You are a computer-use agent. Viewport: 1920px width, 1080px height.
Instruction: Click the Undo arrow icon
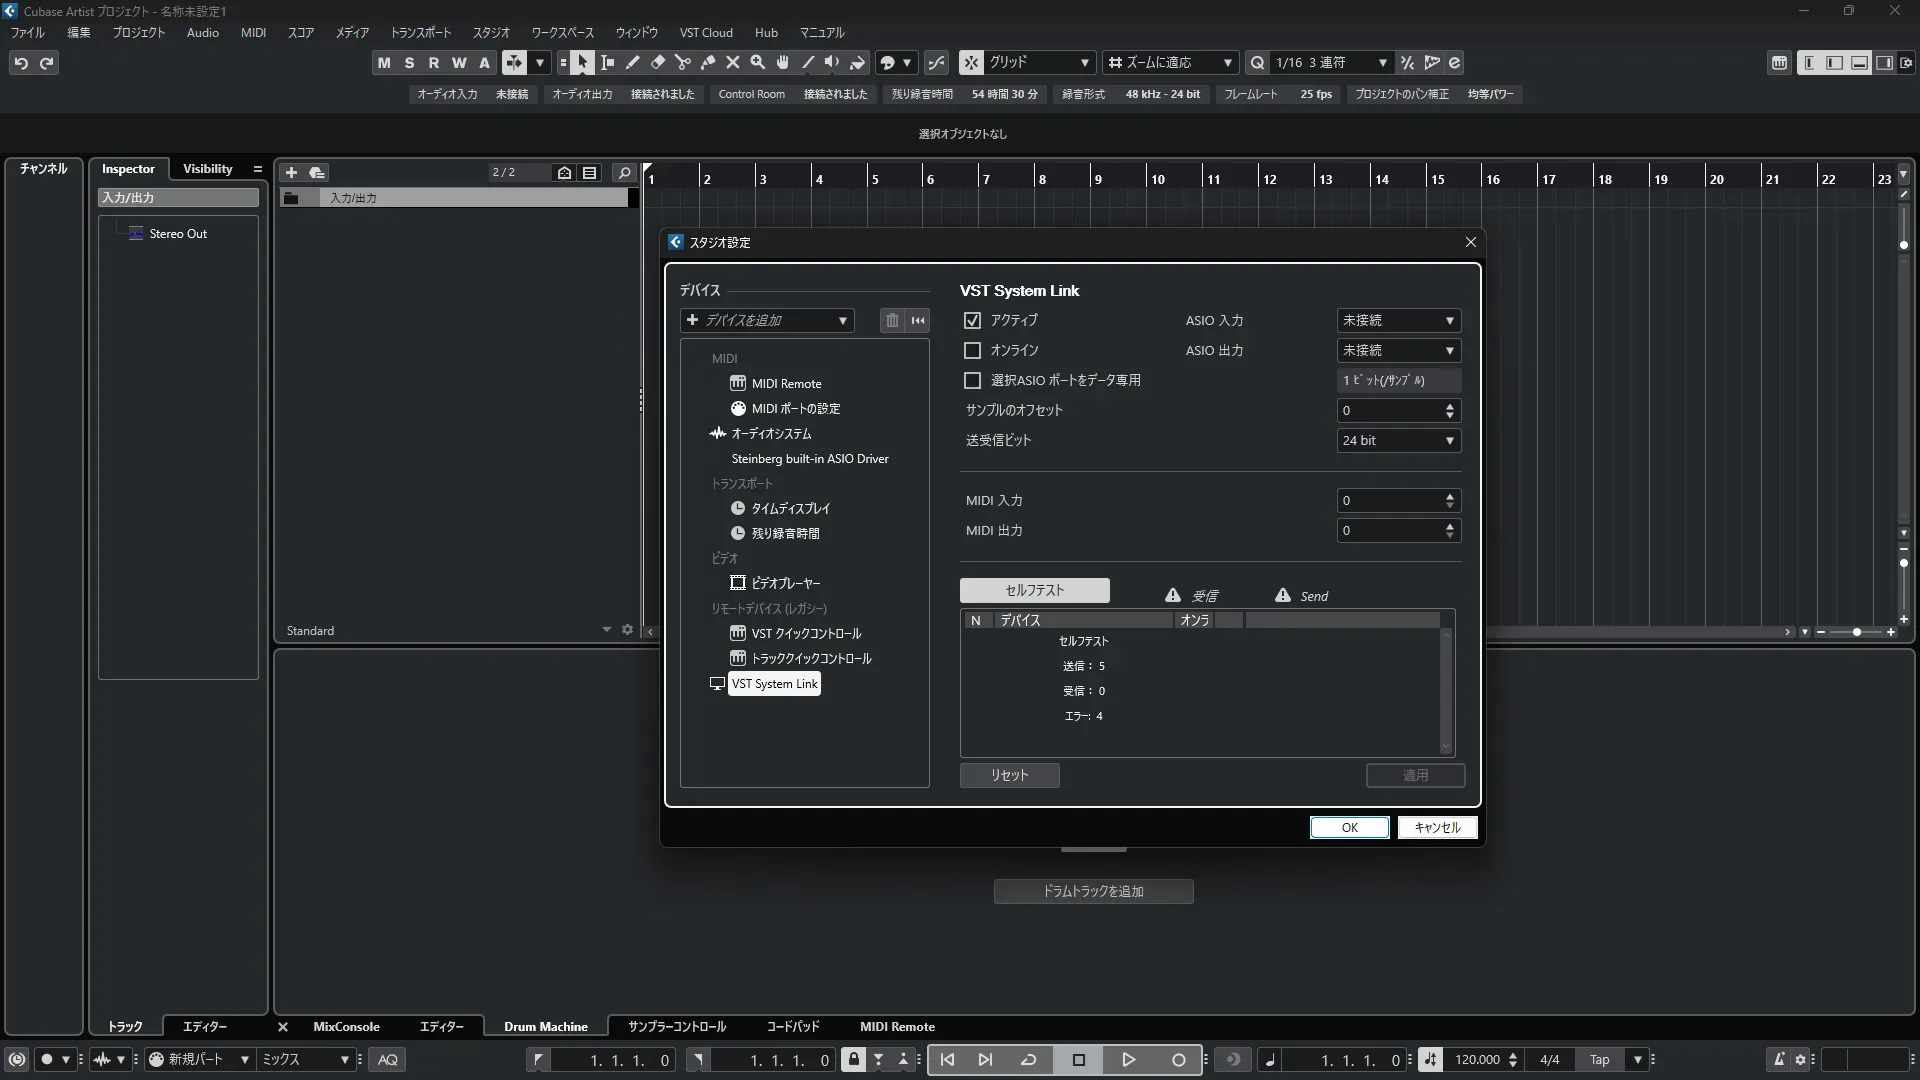coord(21,63)
